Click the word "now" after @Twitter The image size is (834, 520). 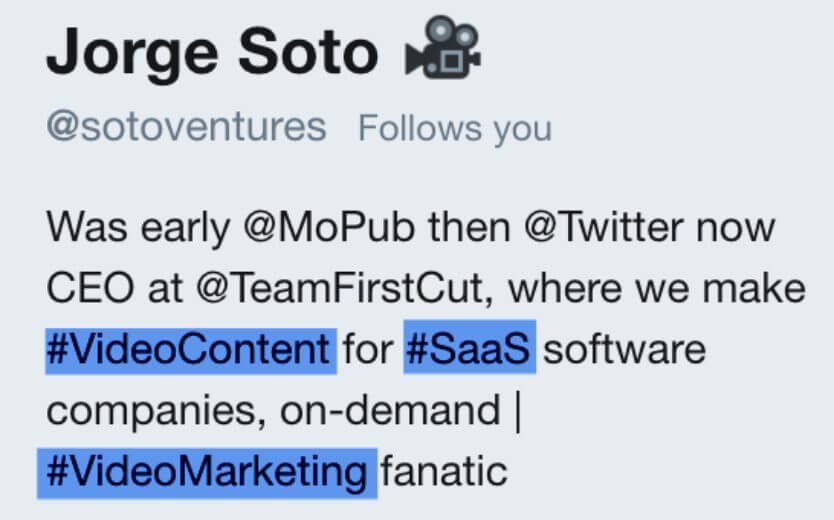[x=735, y=228]
